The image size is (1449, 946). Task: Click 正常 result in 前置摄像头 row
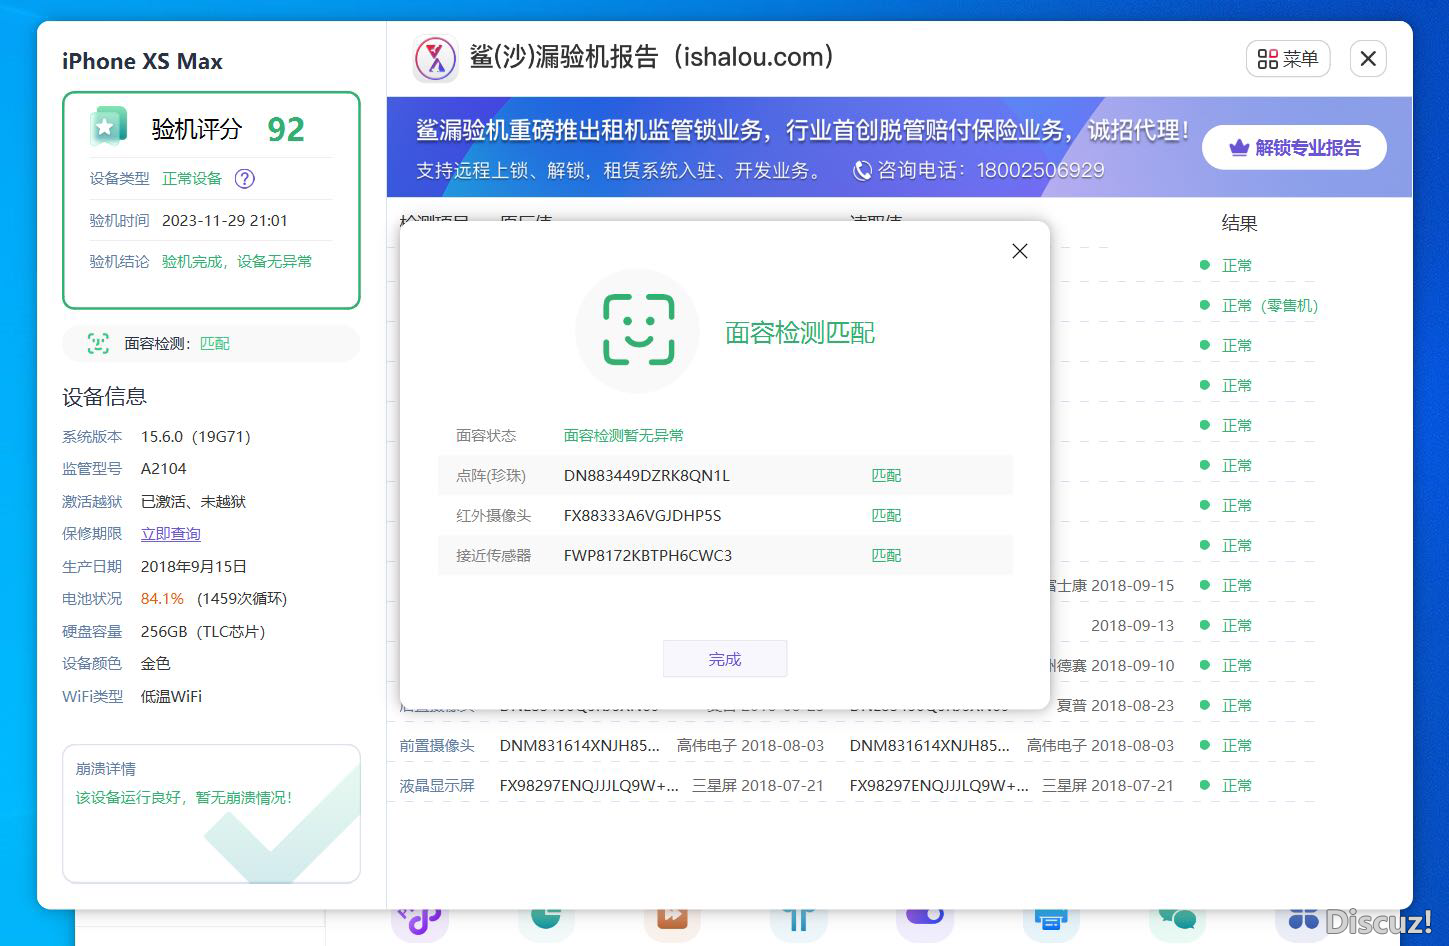click(x=1237, y=746)
